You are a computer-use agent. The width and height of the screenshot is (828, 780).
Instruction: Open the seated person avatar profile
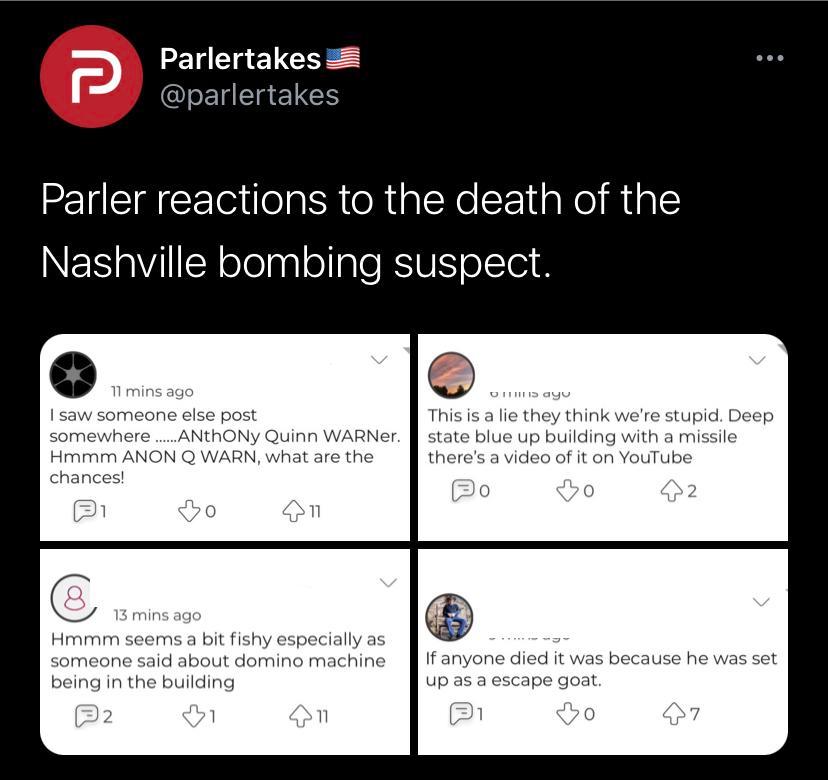[x=449, y=617]
